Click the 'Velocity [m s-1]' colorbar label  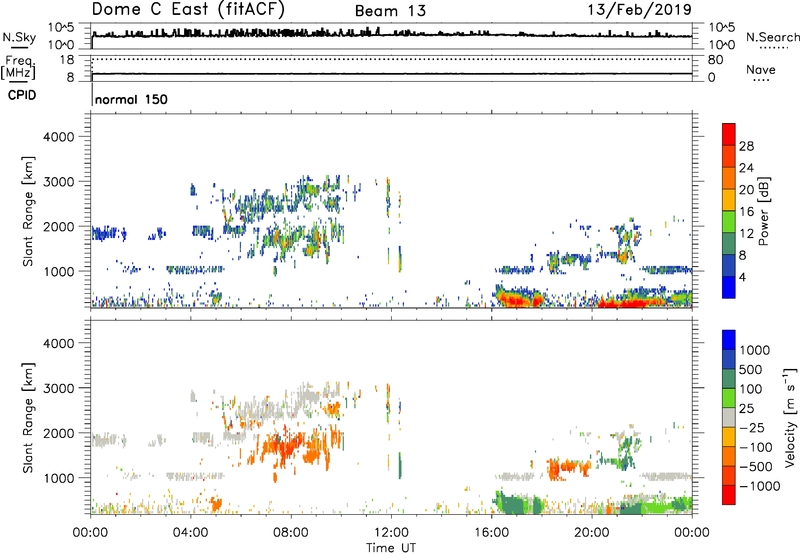[x=790, y=416]
